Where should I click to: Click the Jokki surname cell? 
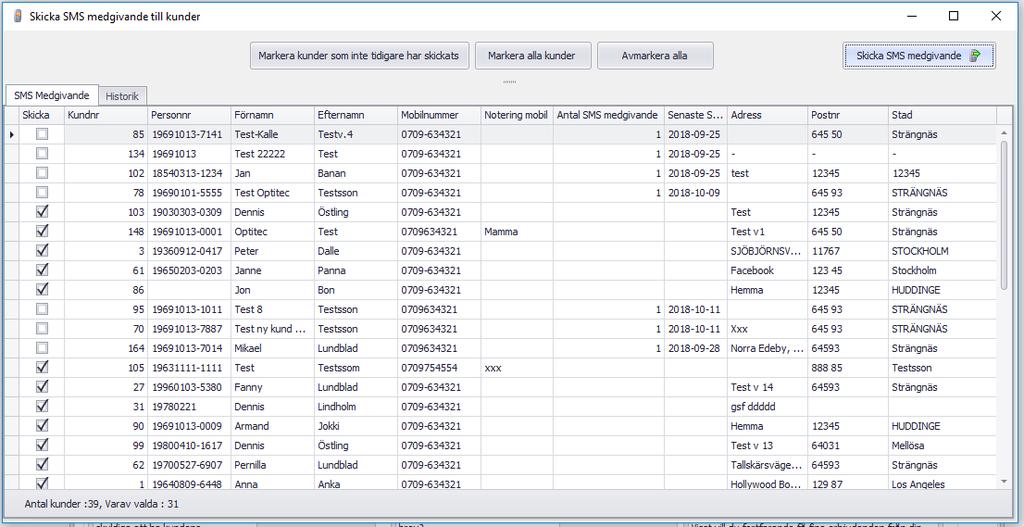coord(356,426)
